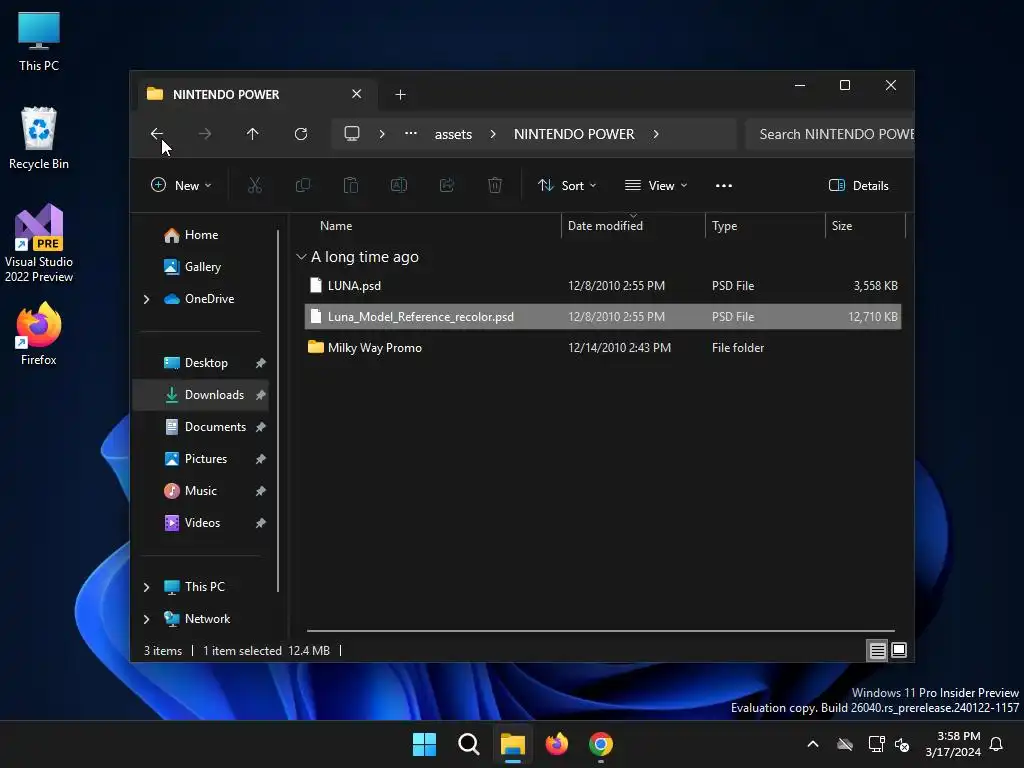The height and width of the screenshot is (768, 1024).
Task: Click the Copy icon in toolbar
Action: [x=303, y=185]
